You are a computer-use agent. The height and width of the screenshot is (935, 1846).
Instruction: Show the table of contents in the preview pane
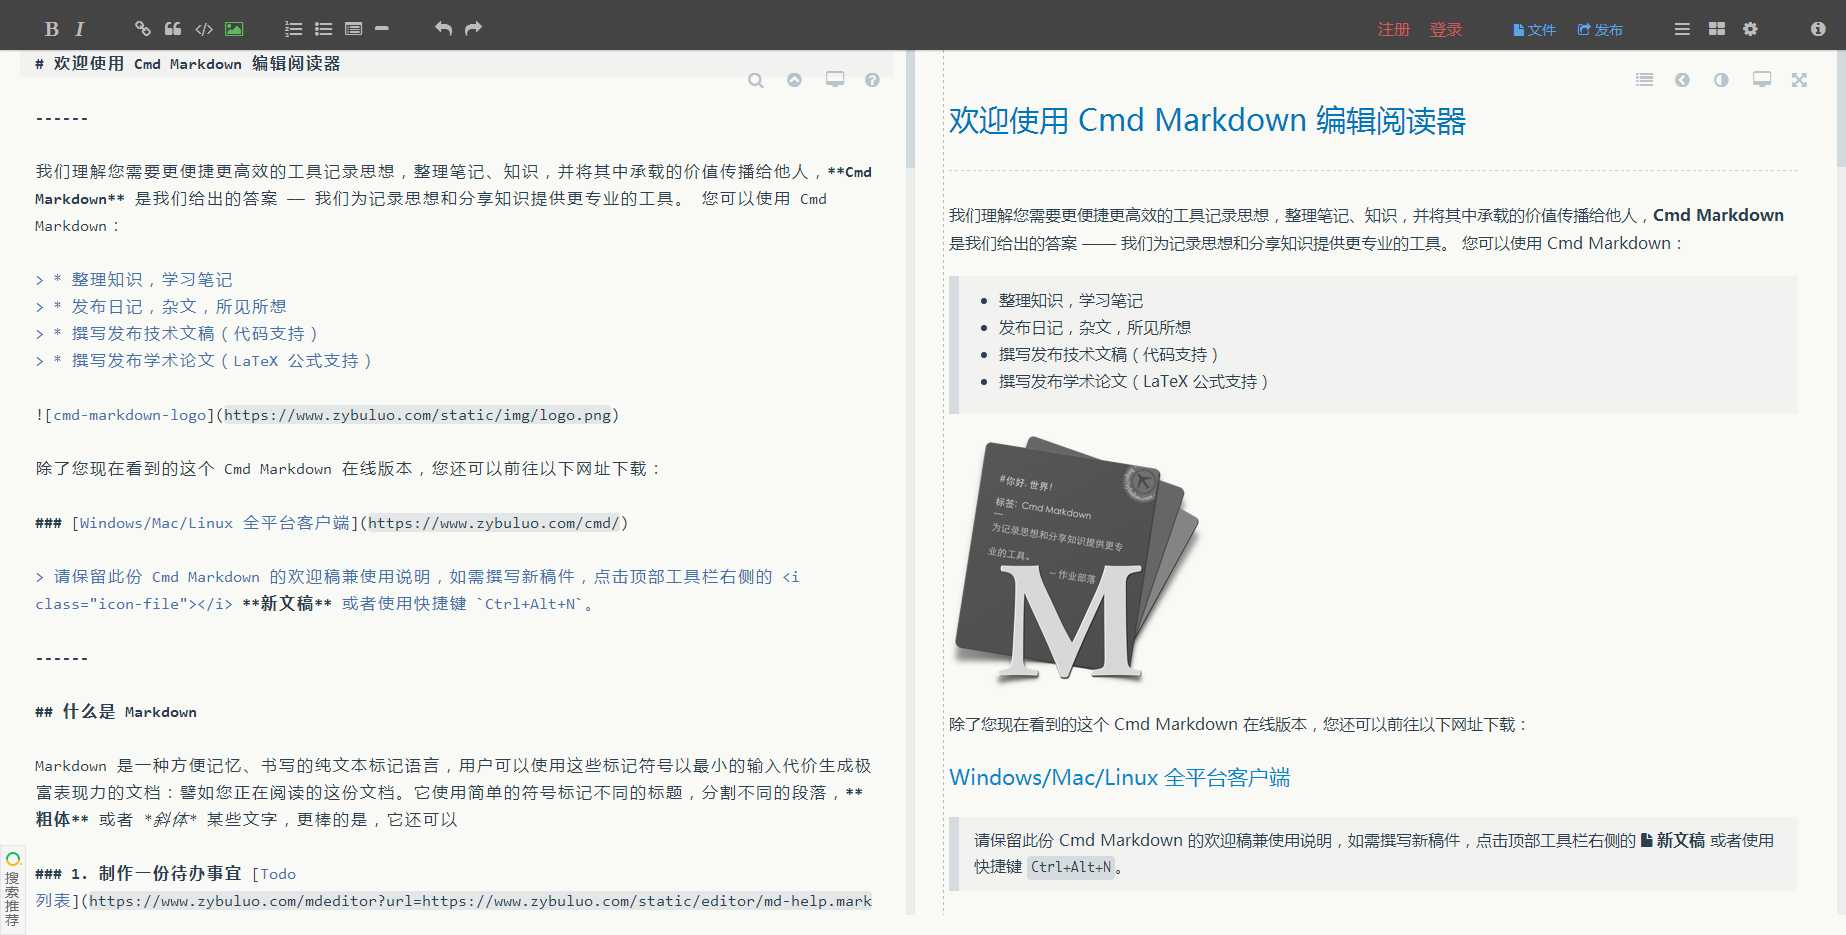click(1644, 80)
